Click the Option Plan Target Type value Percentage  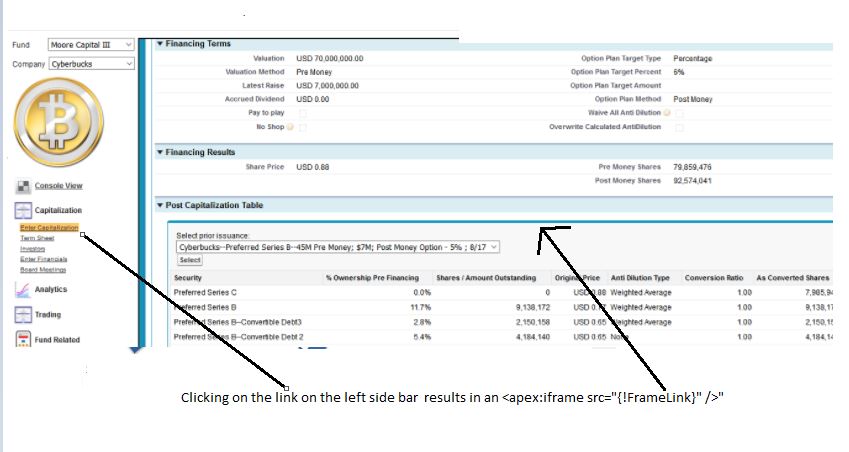(693, 58)
